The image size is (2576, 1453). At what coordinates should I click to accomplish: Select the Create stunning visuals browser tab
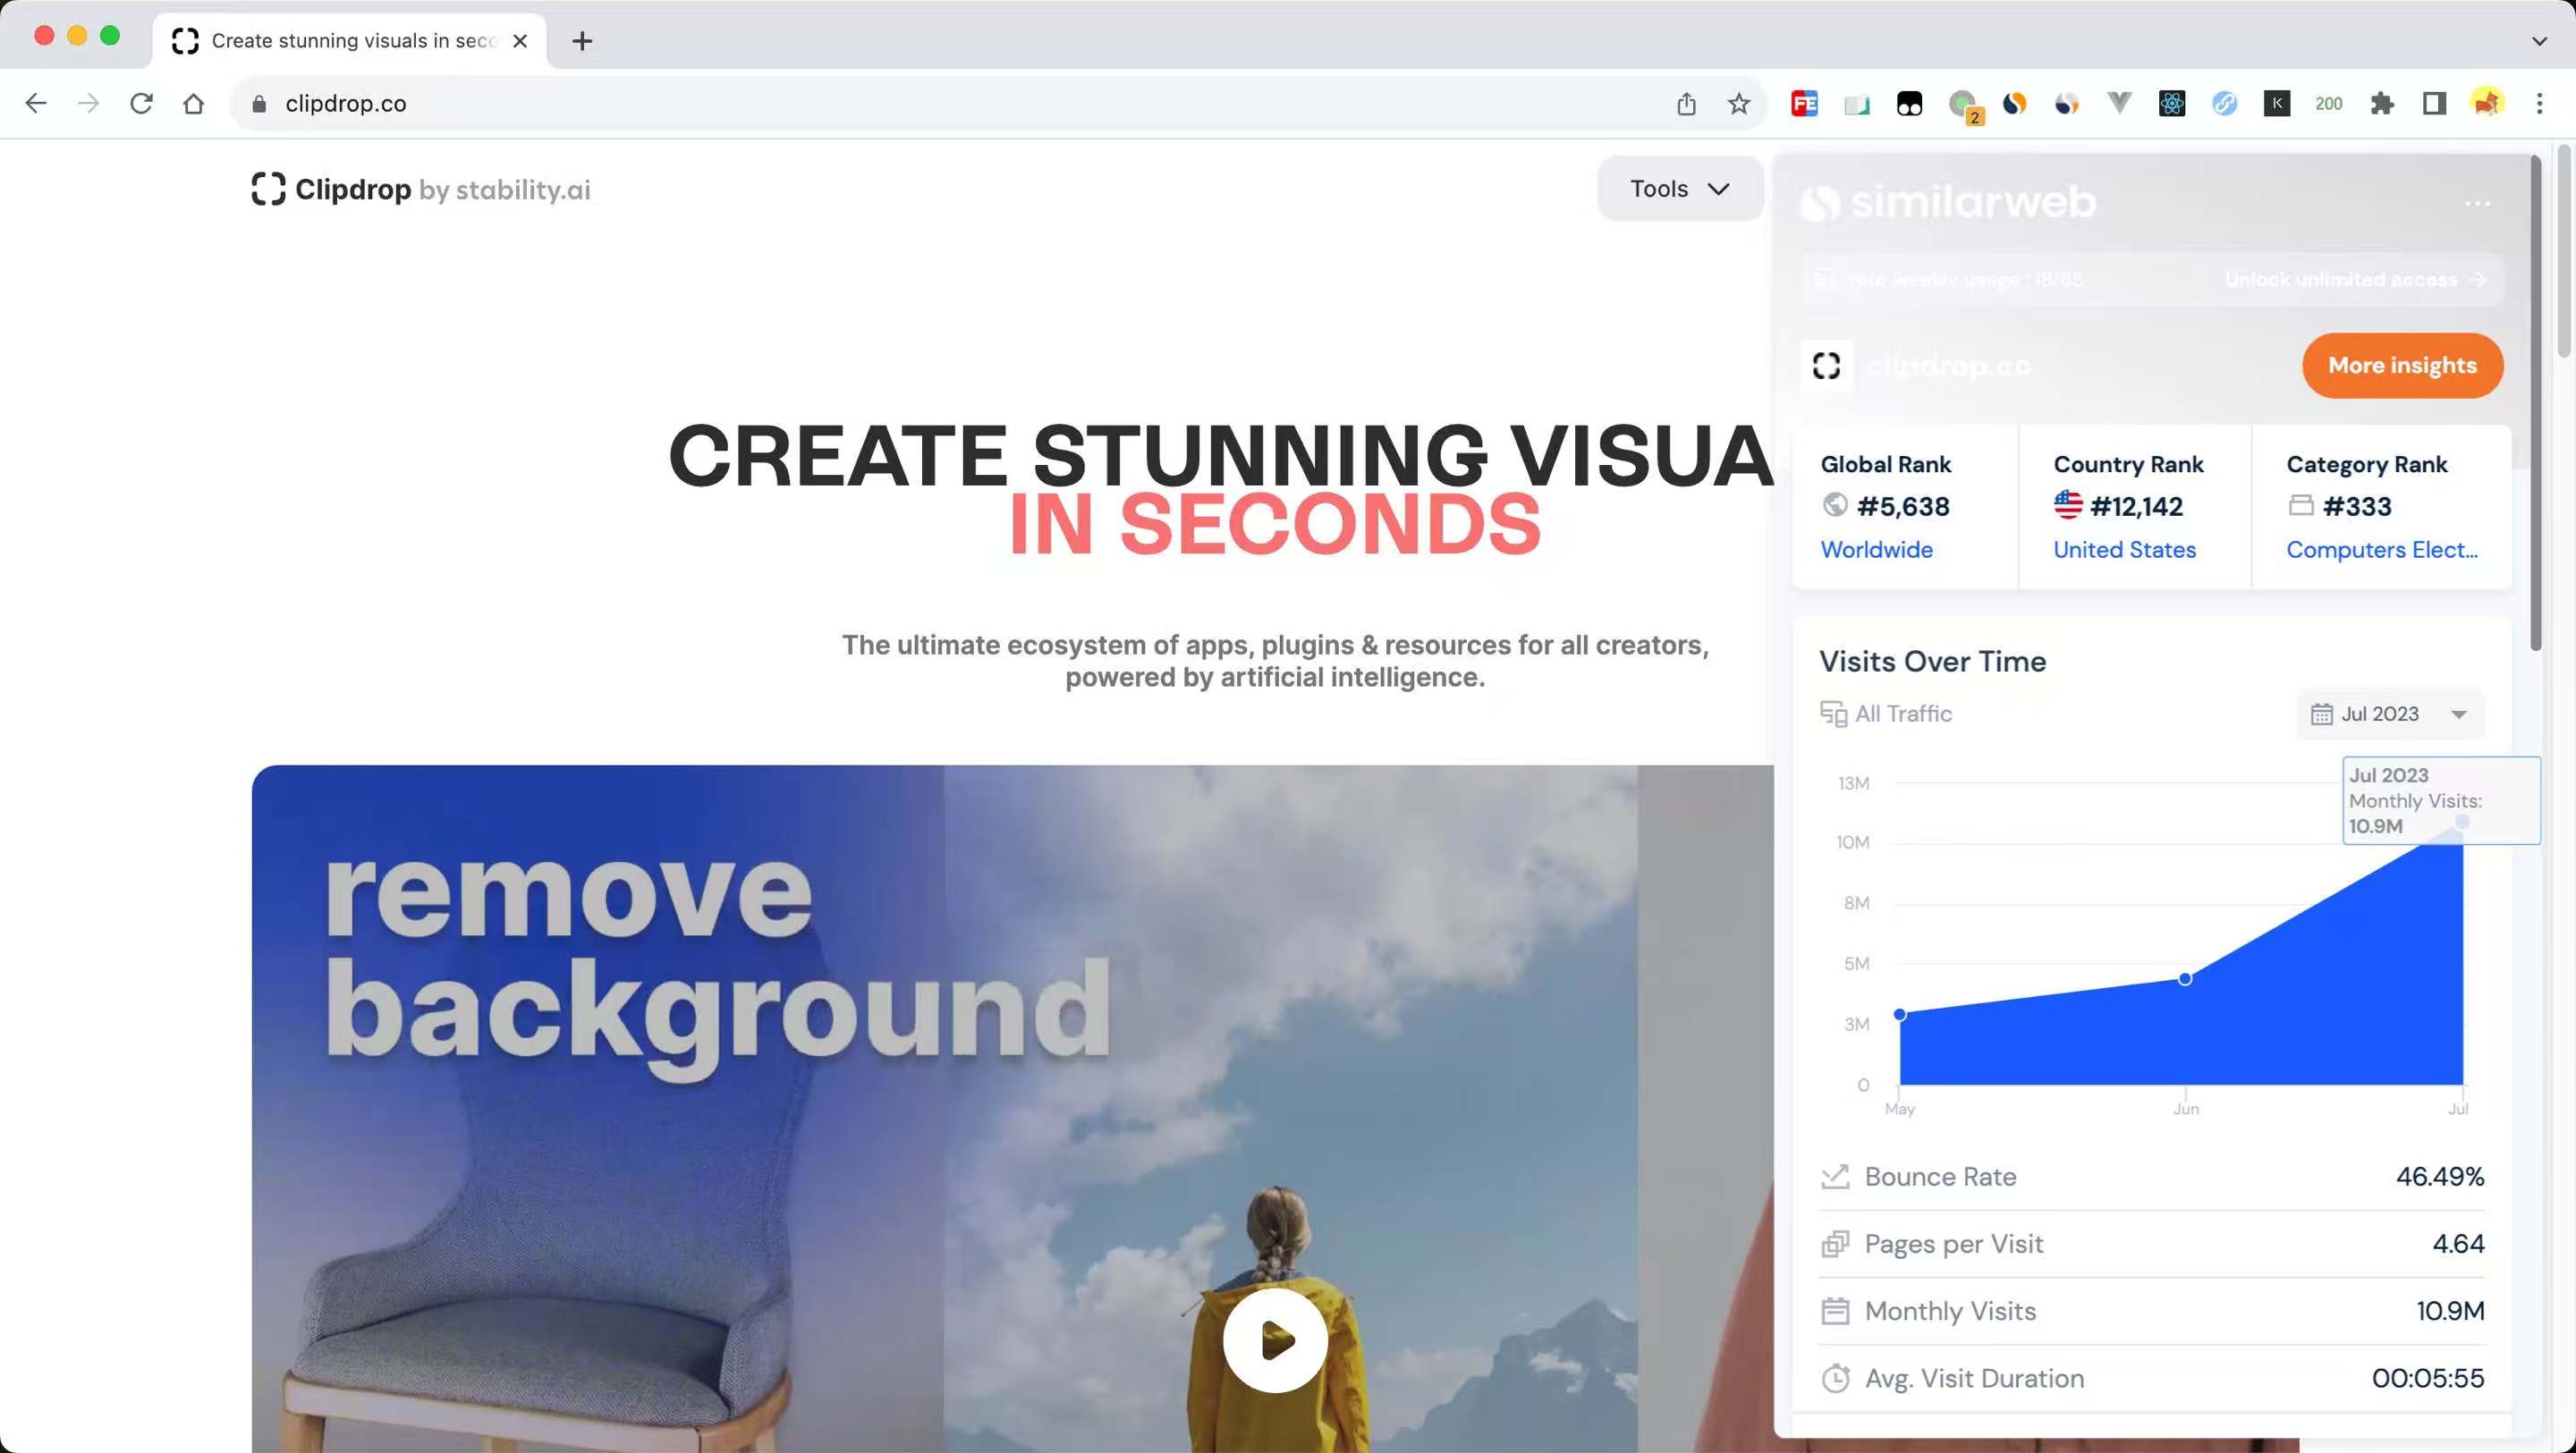349,41
